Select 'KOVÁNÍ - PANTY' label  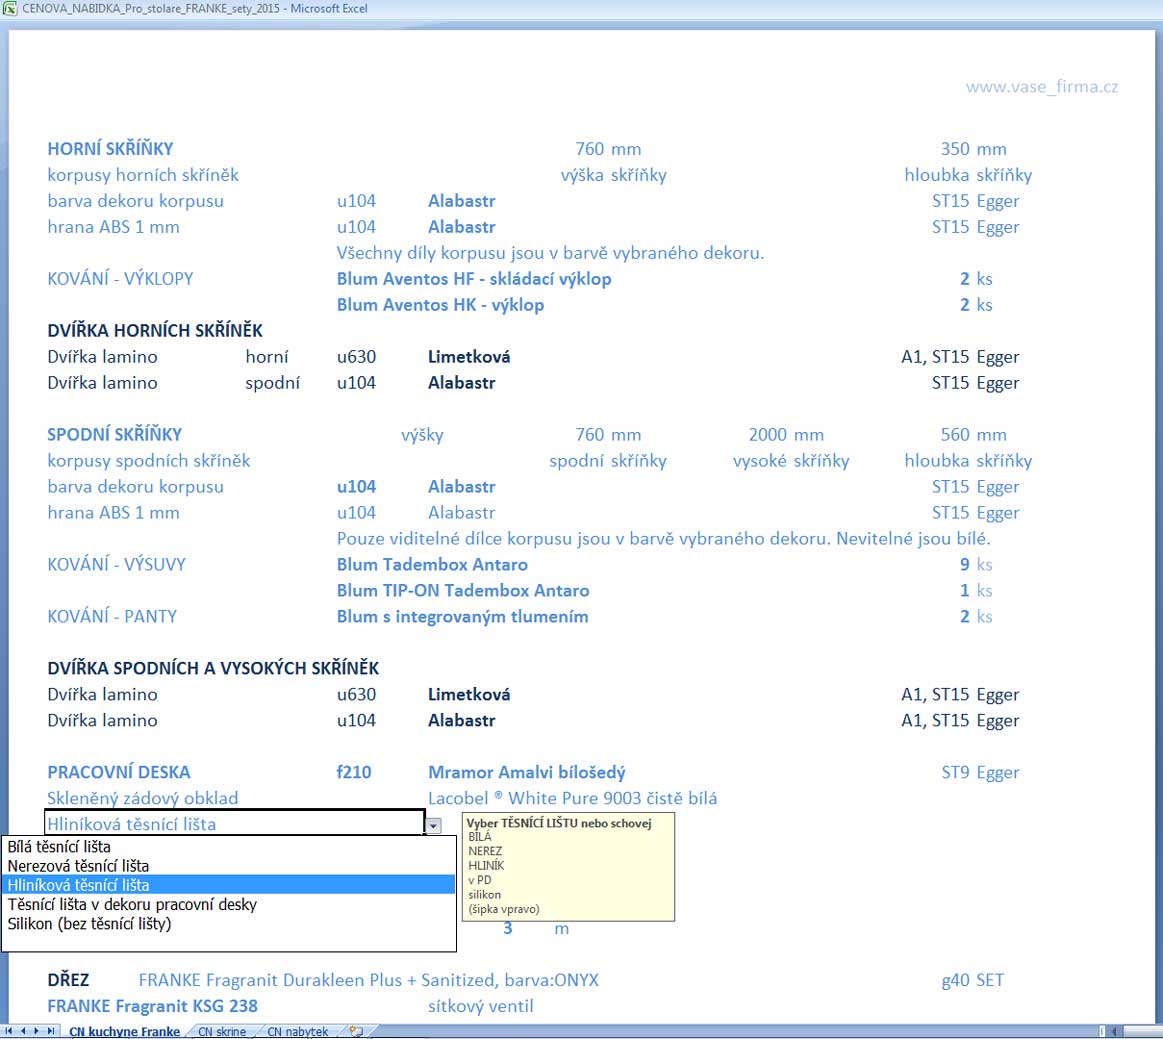tap(112, 616)
